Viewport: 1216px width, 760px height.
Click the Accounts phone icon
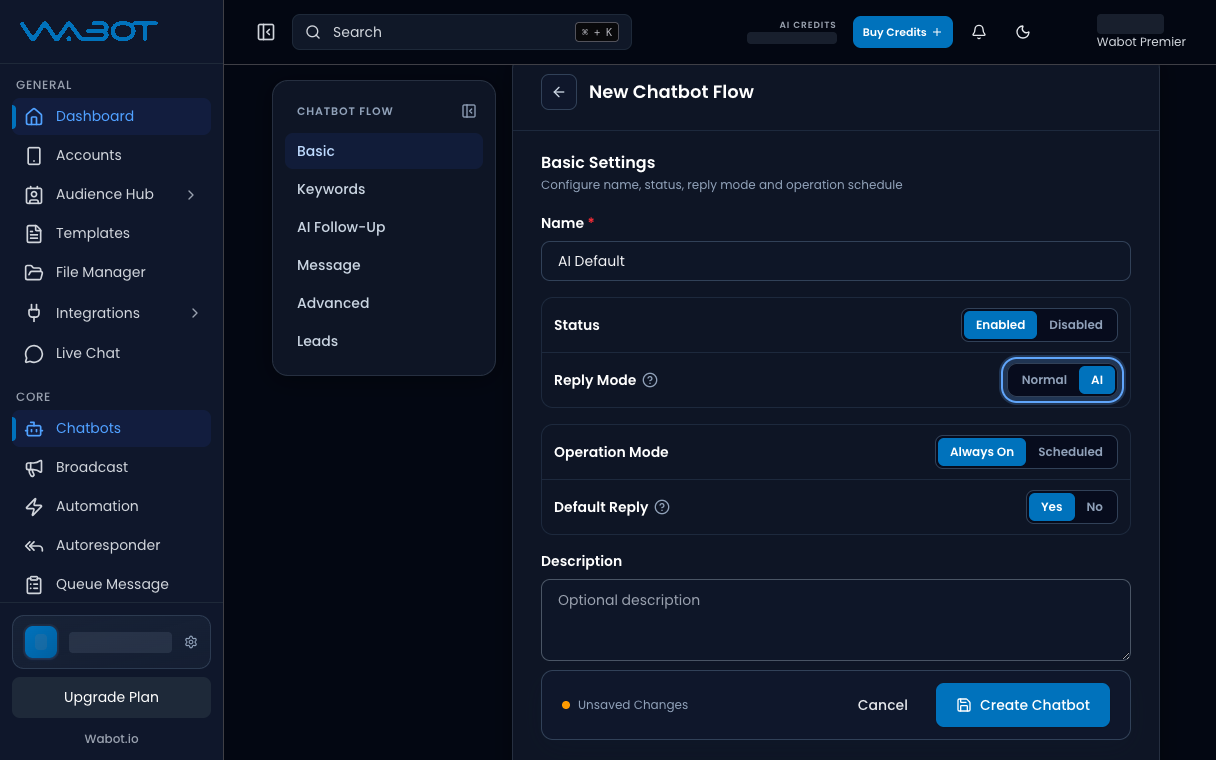coord(34,155)
